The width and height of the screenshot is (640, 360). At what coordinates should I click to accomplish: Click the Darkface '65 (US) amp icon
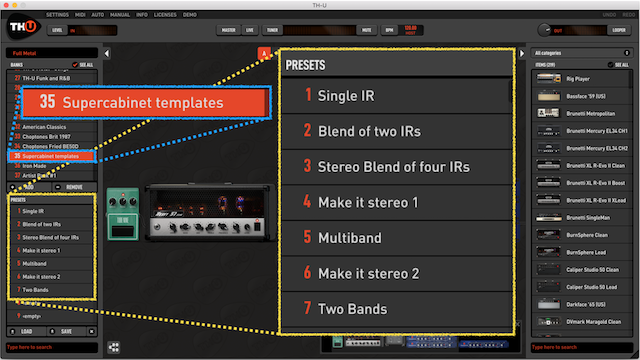549,304
